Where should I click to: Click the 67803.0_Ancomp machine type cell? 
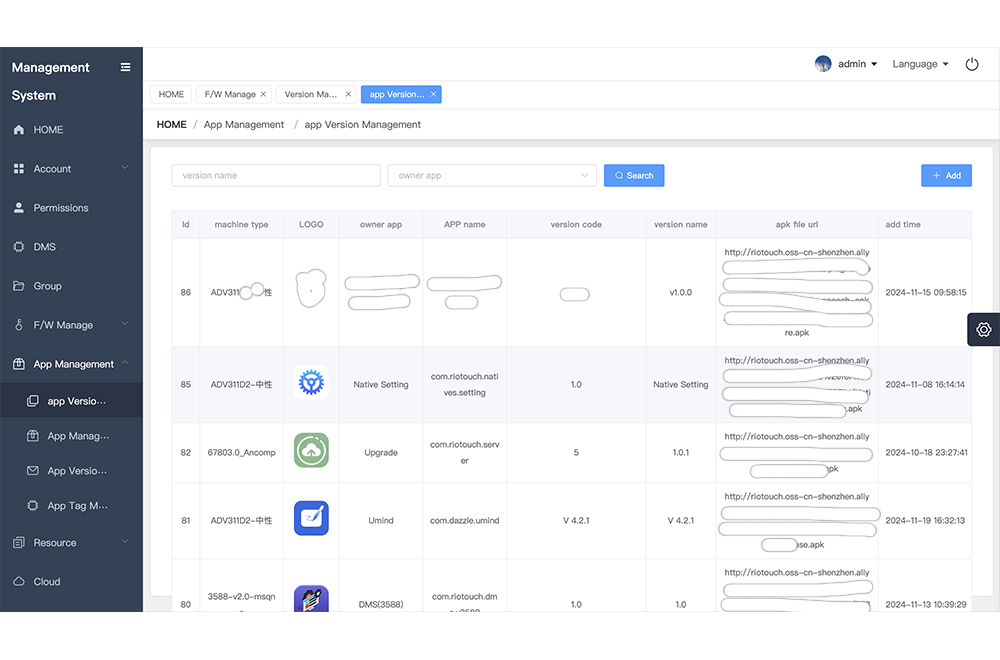[x=241, y=452]
